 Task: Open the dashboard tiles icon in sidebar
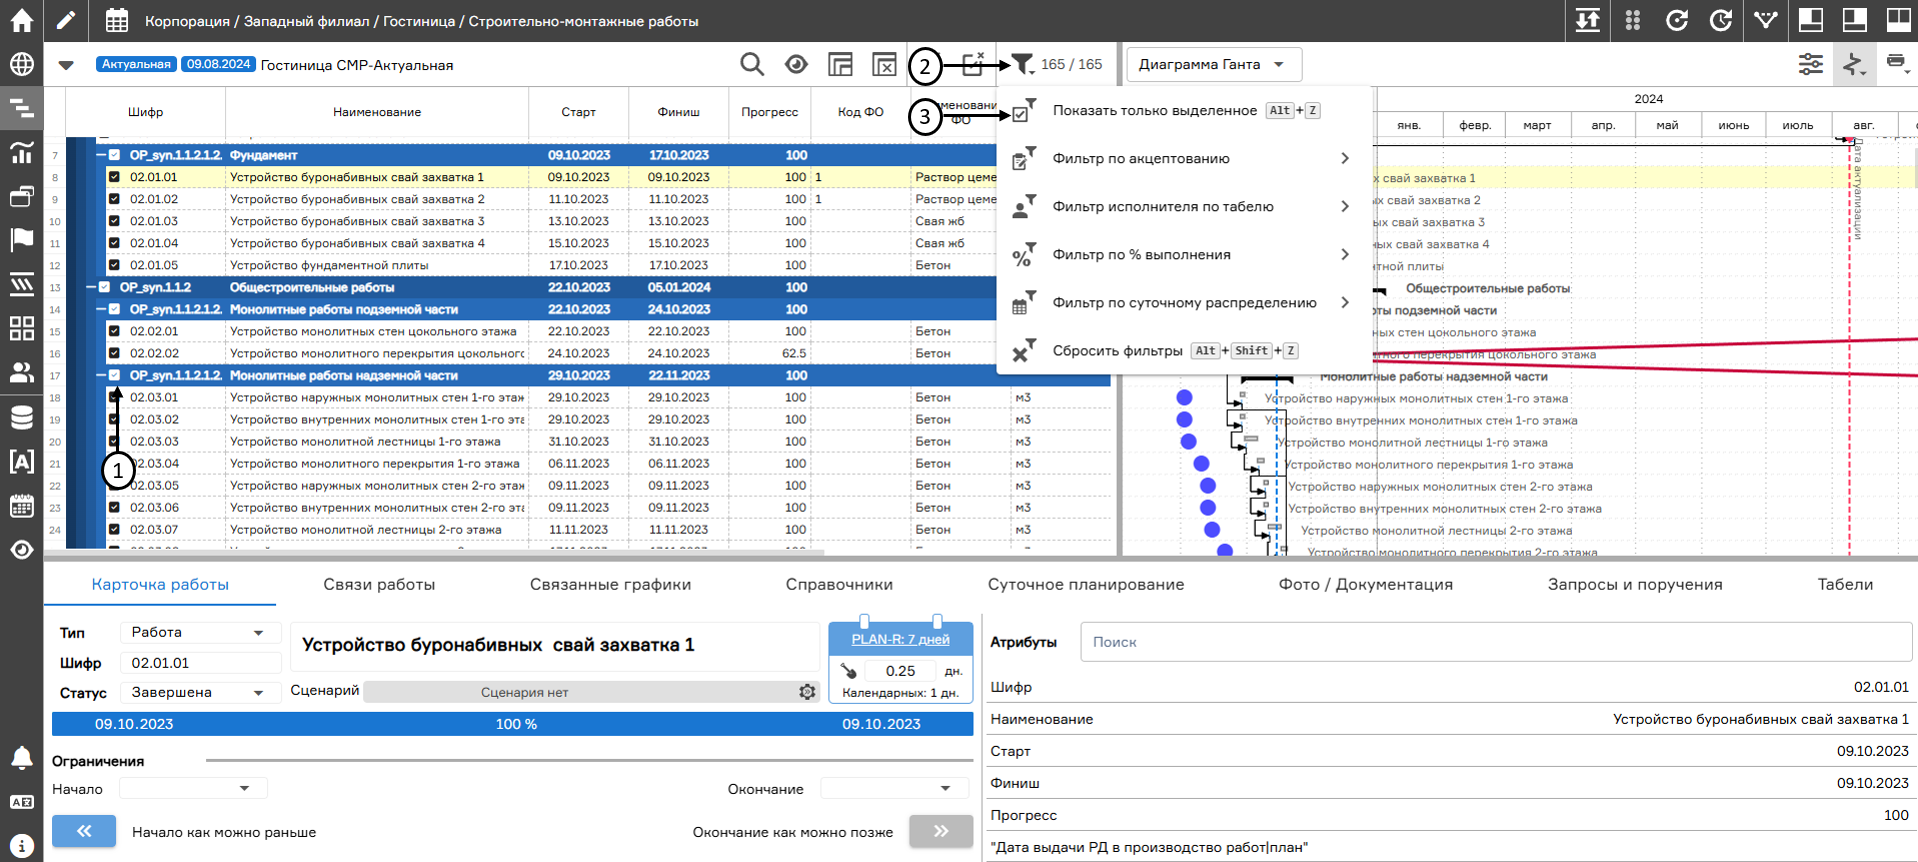(21, 328)
